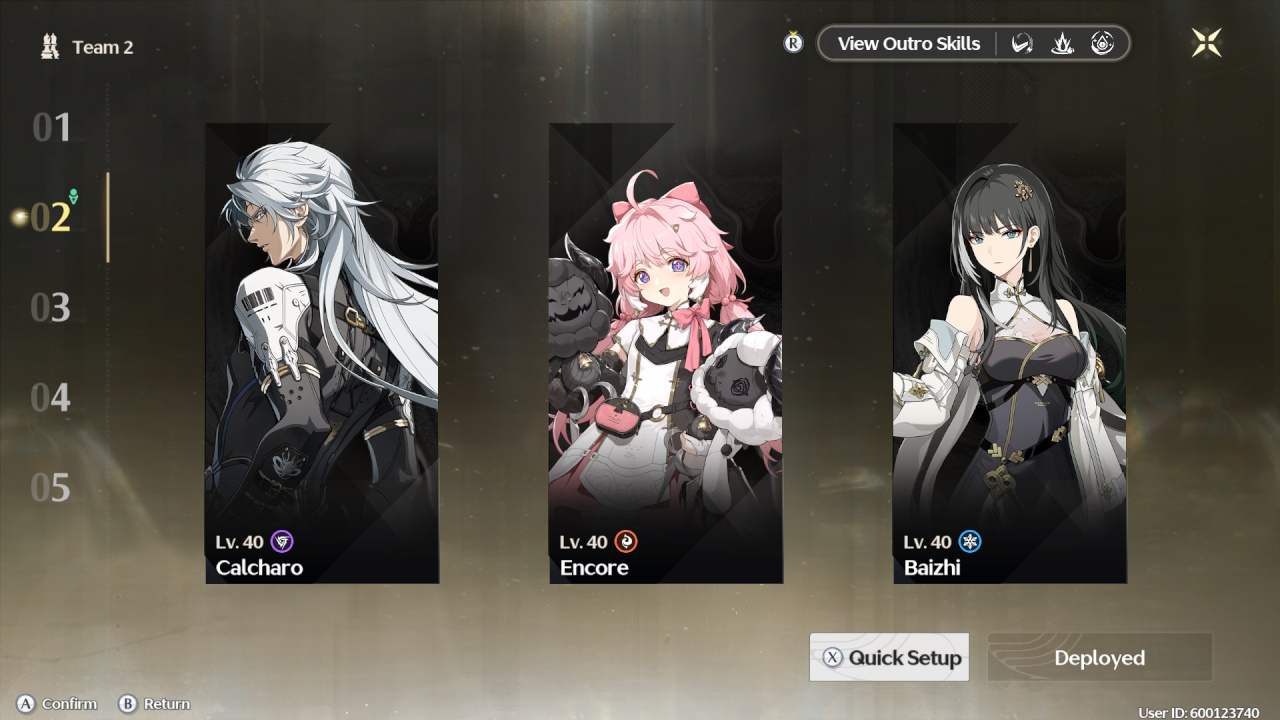This screenshot has height=720, width=1280.
Task: Click the first outro skill icon
Action: 1022,44
